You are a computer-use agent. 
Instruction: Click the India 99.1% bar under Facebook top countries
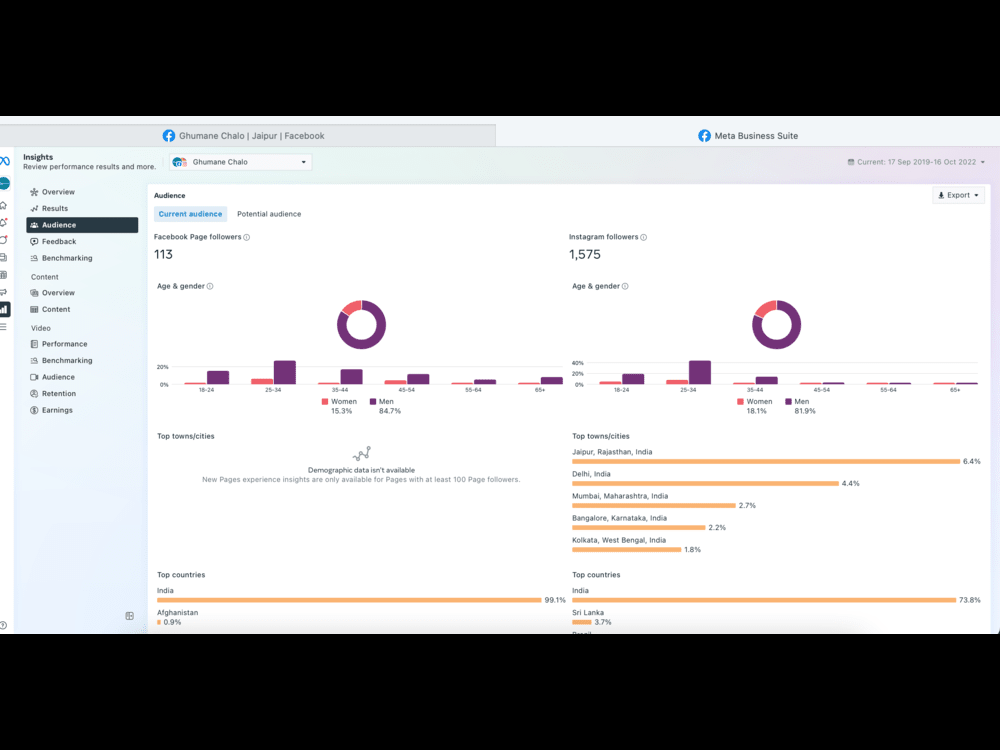click(x=349, y=600)
